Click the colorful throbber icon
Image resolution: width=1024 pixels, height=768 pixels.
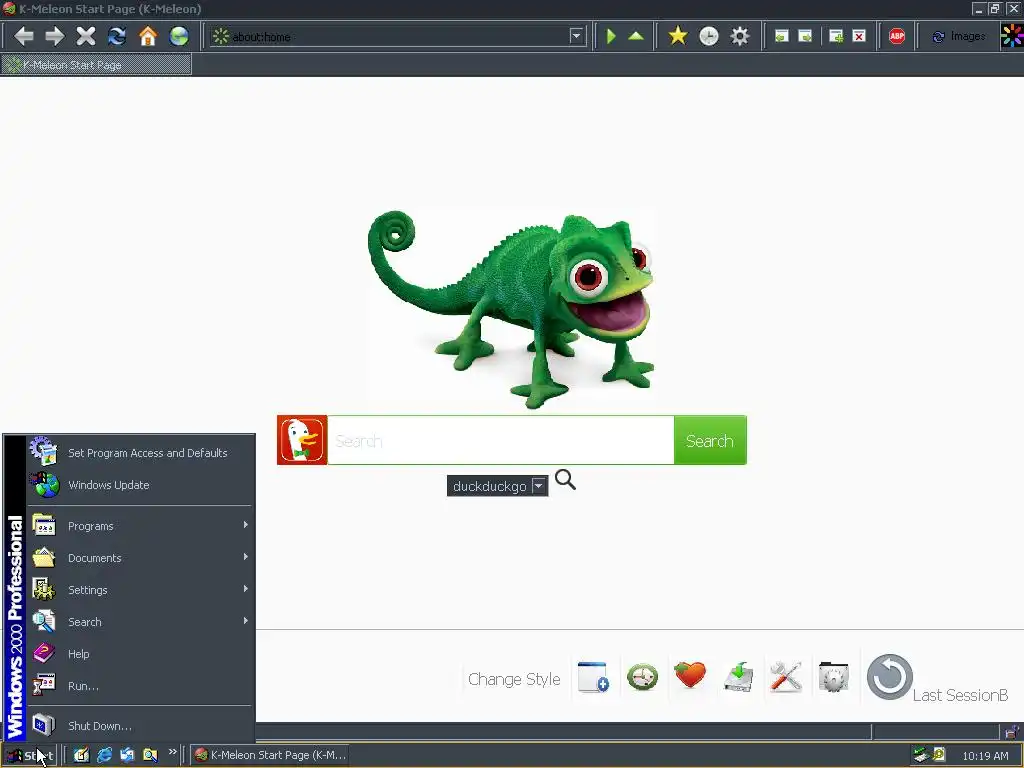click(1012, 36)
